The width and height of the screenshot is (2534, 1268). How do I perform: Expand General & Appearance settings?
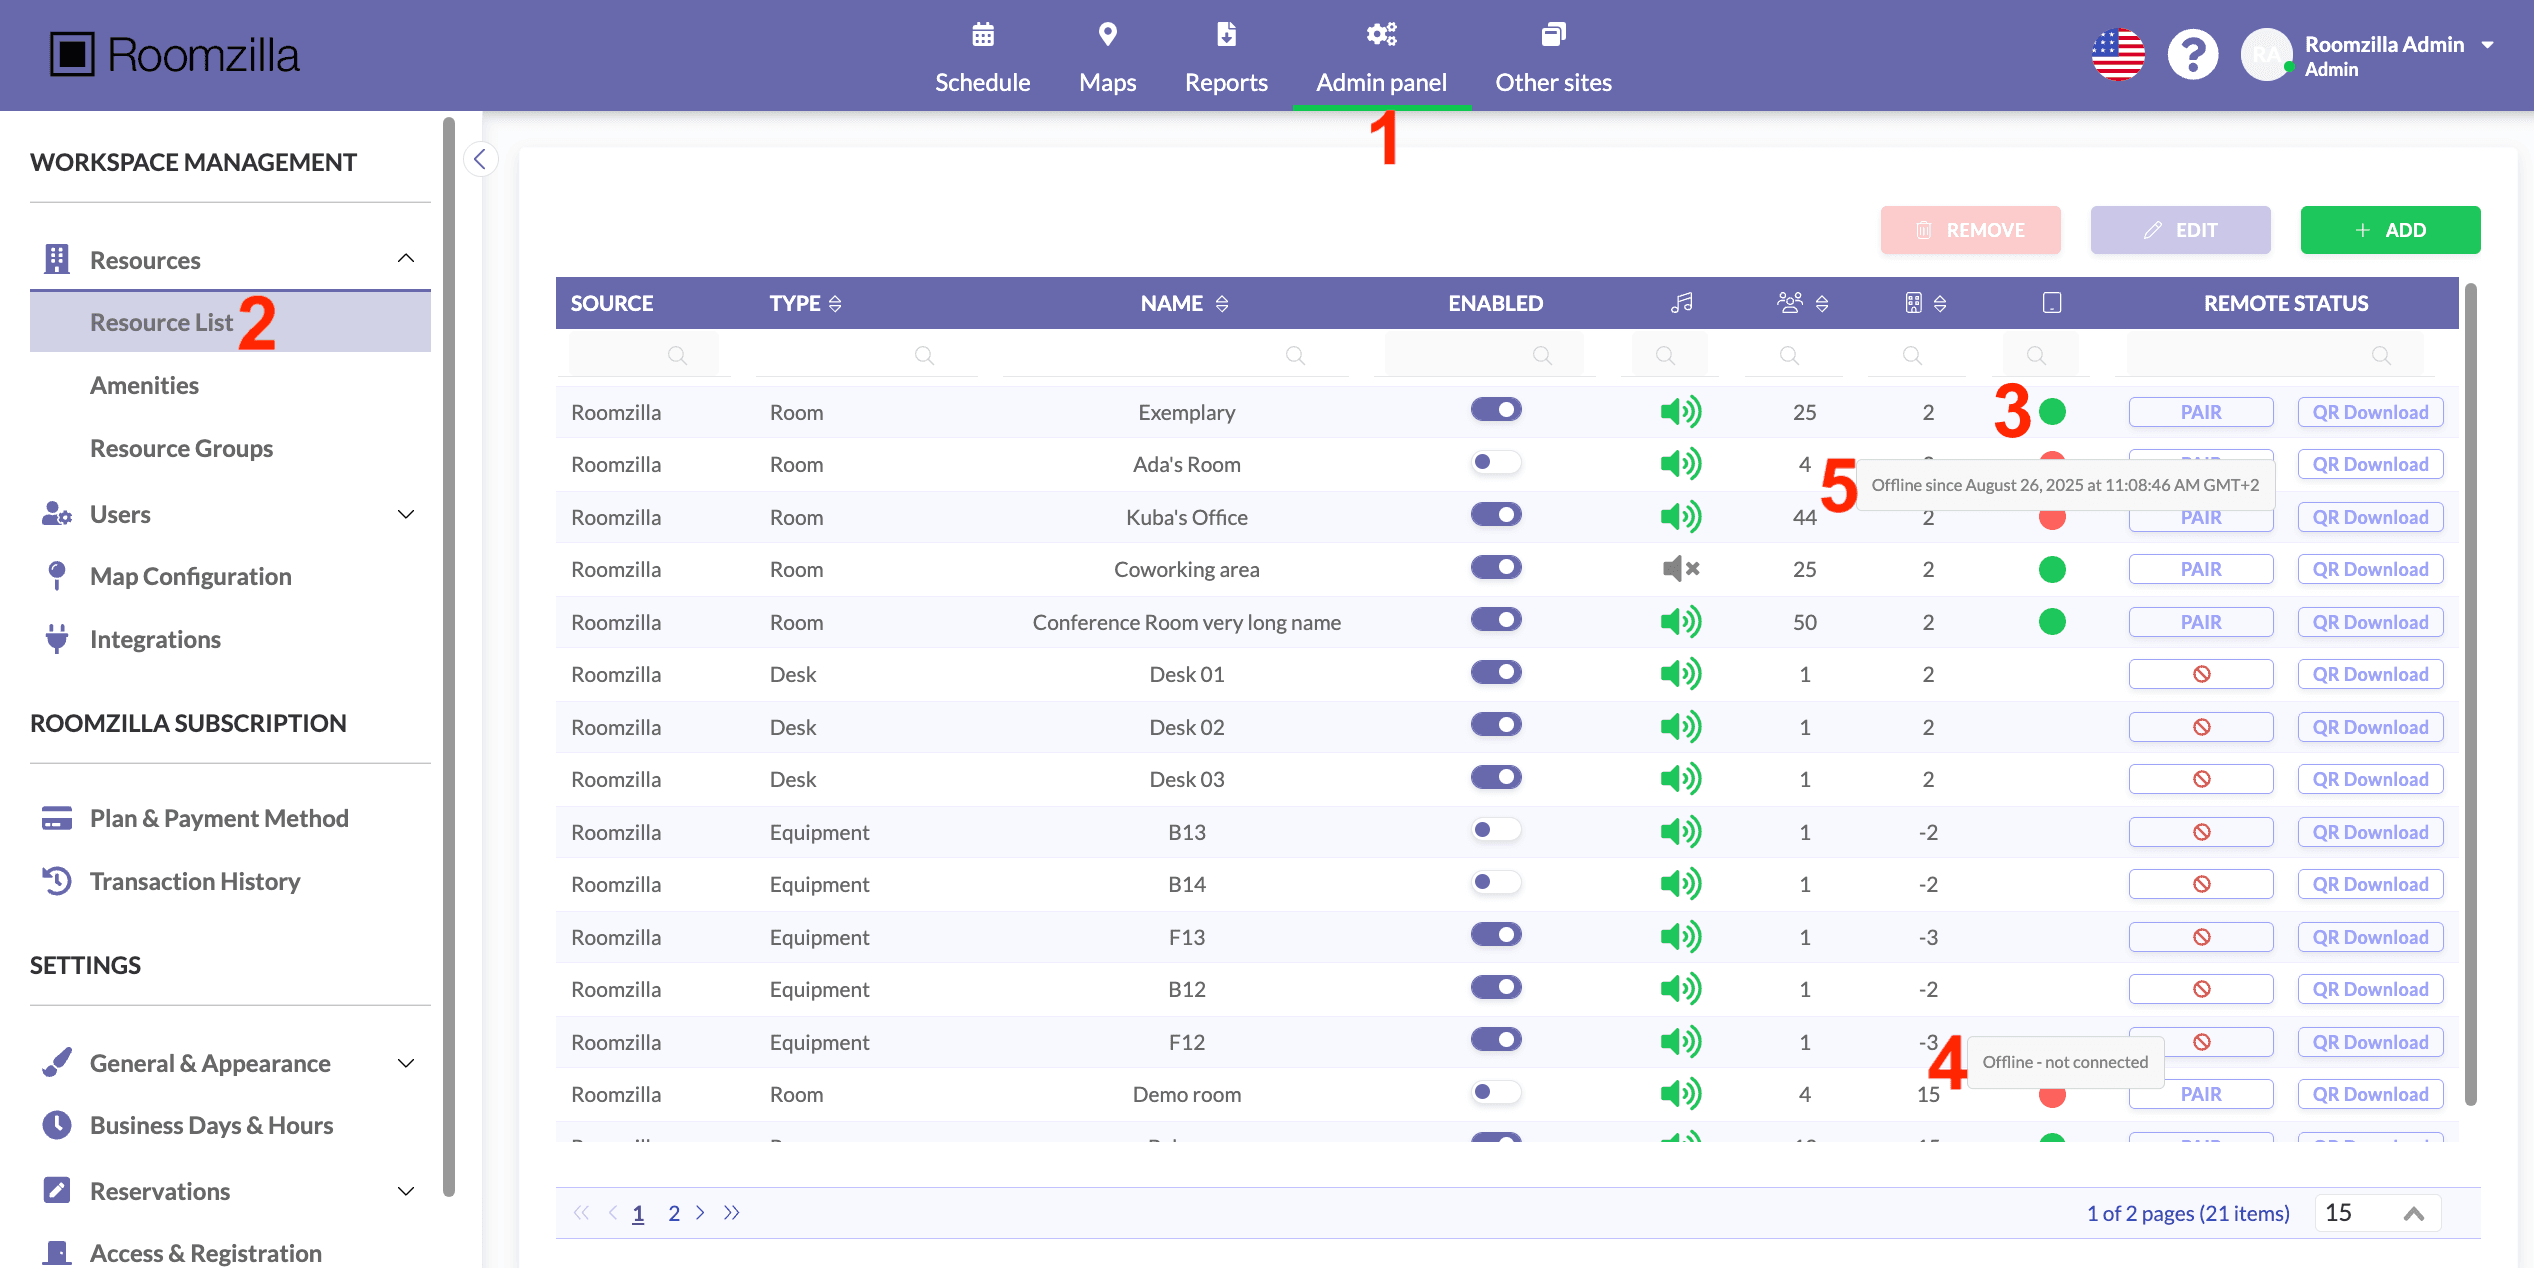(x=405, y=1063)
